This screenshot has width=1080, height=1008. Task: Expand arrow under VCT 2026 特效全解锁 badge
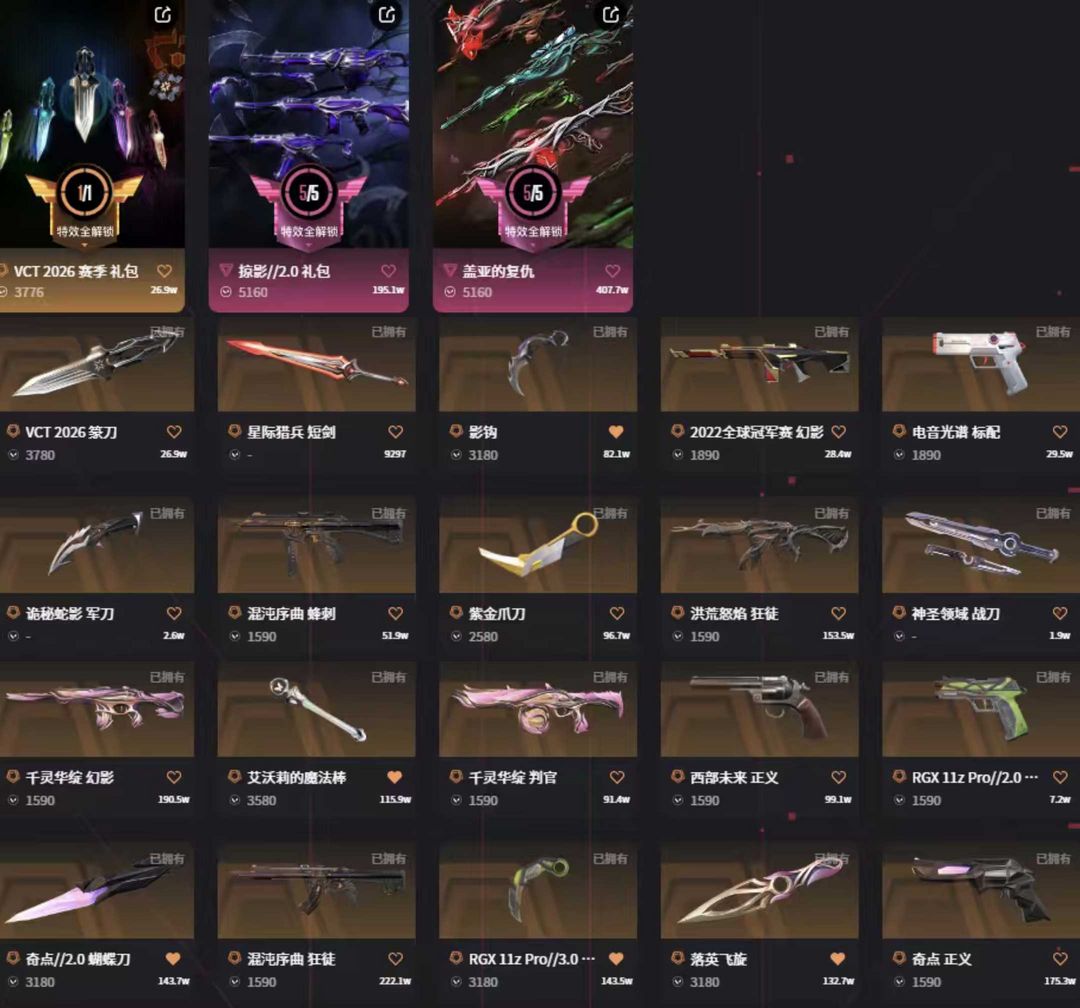point(85,245)
